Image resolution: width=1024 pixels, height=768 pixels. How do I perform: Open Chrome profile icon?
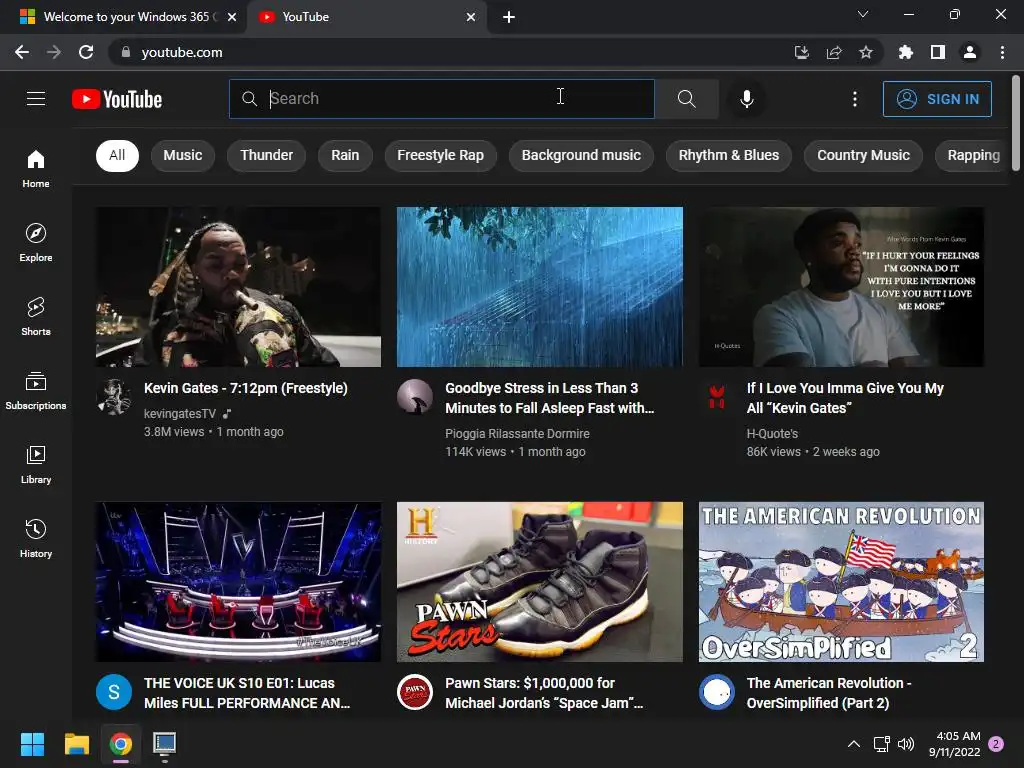coord(970,52)
